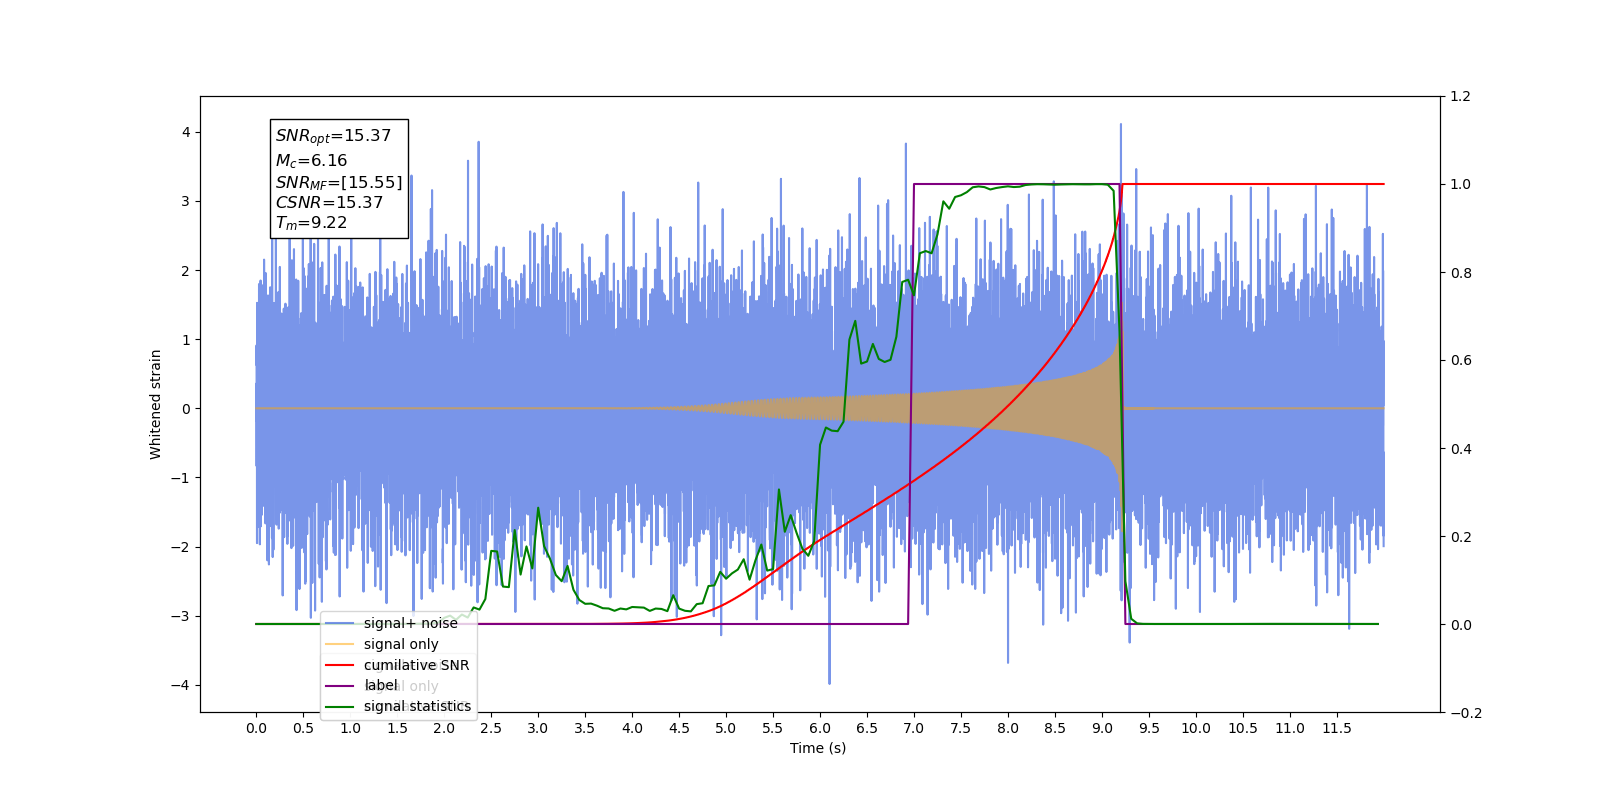Image resolution: width=1600 pixels, height=800 pixels.
Task: Select the CSNR=15.37 annotation text
Action: pos(329,202)
